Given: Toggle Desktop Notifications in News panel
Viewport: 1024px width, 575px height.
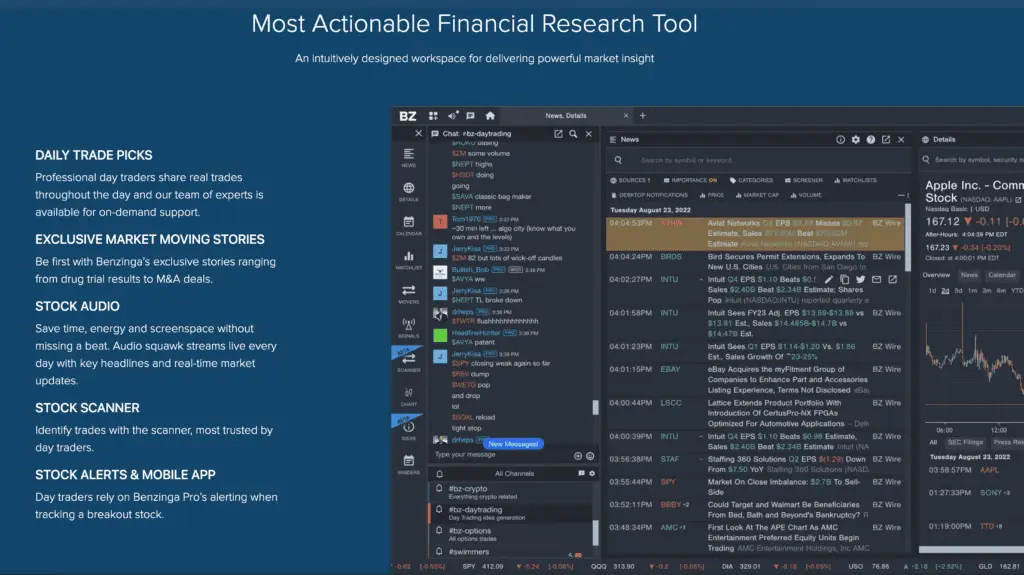Looking at the screenshot, I should pos(649,195).
